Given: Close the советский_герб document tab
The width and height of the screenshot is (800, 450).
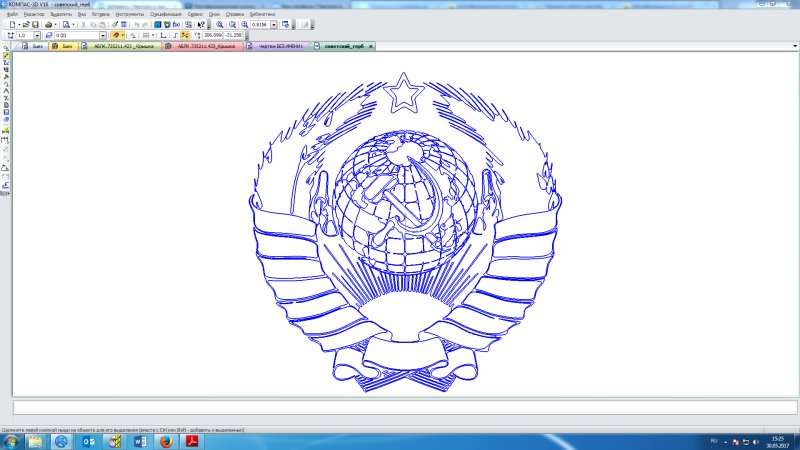Looking at the screenshot, I should [371, 47].
